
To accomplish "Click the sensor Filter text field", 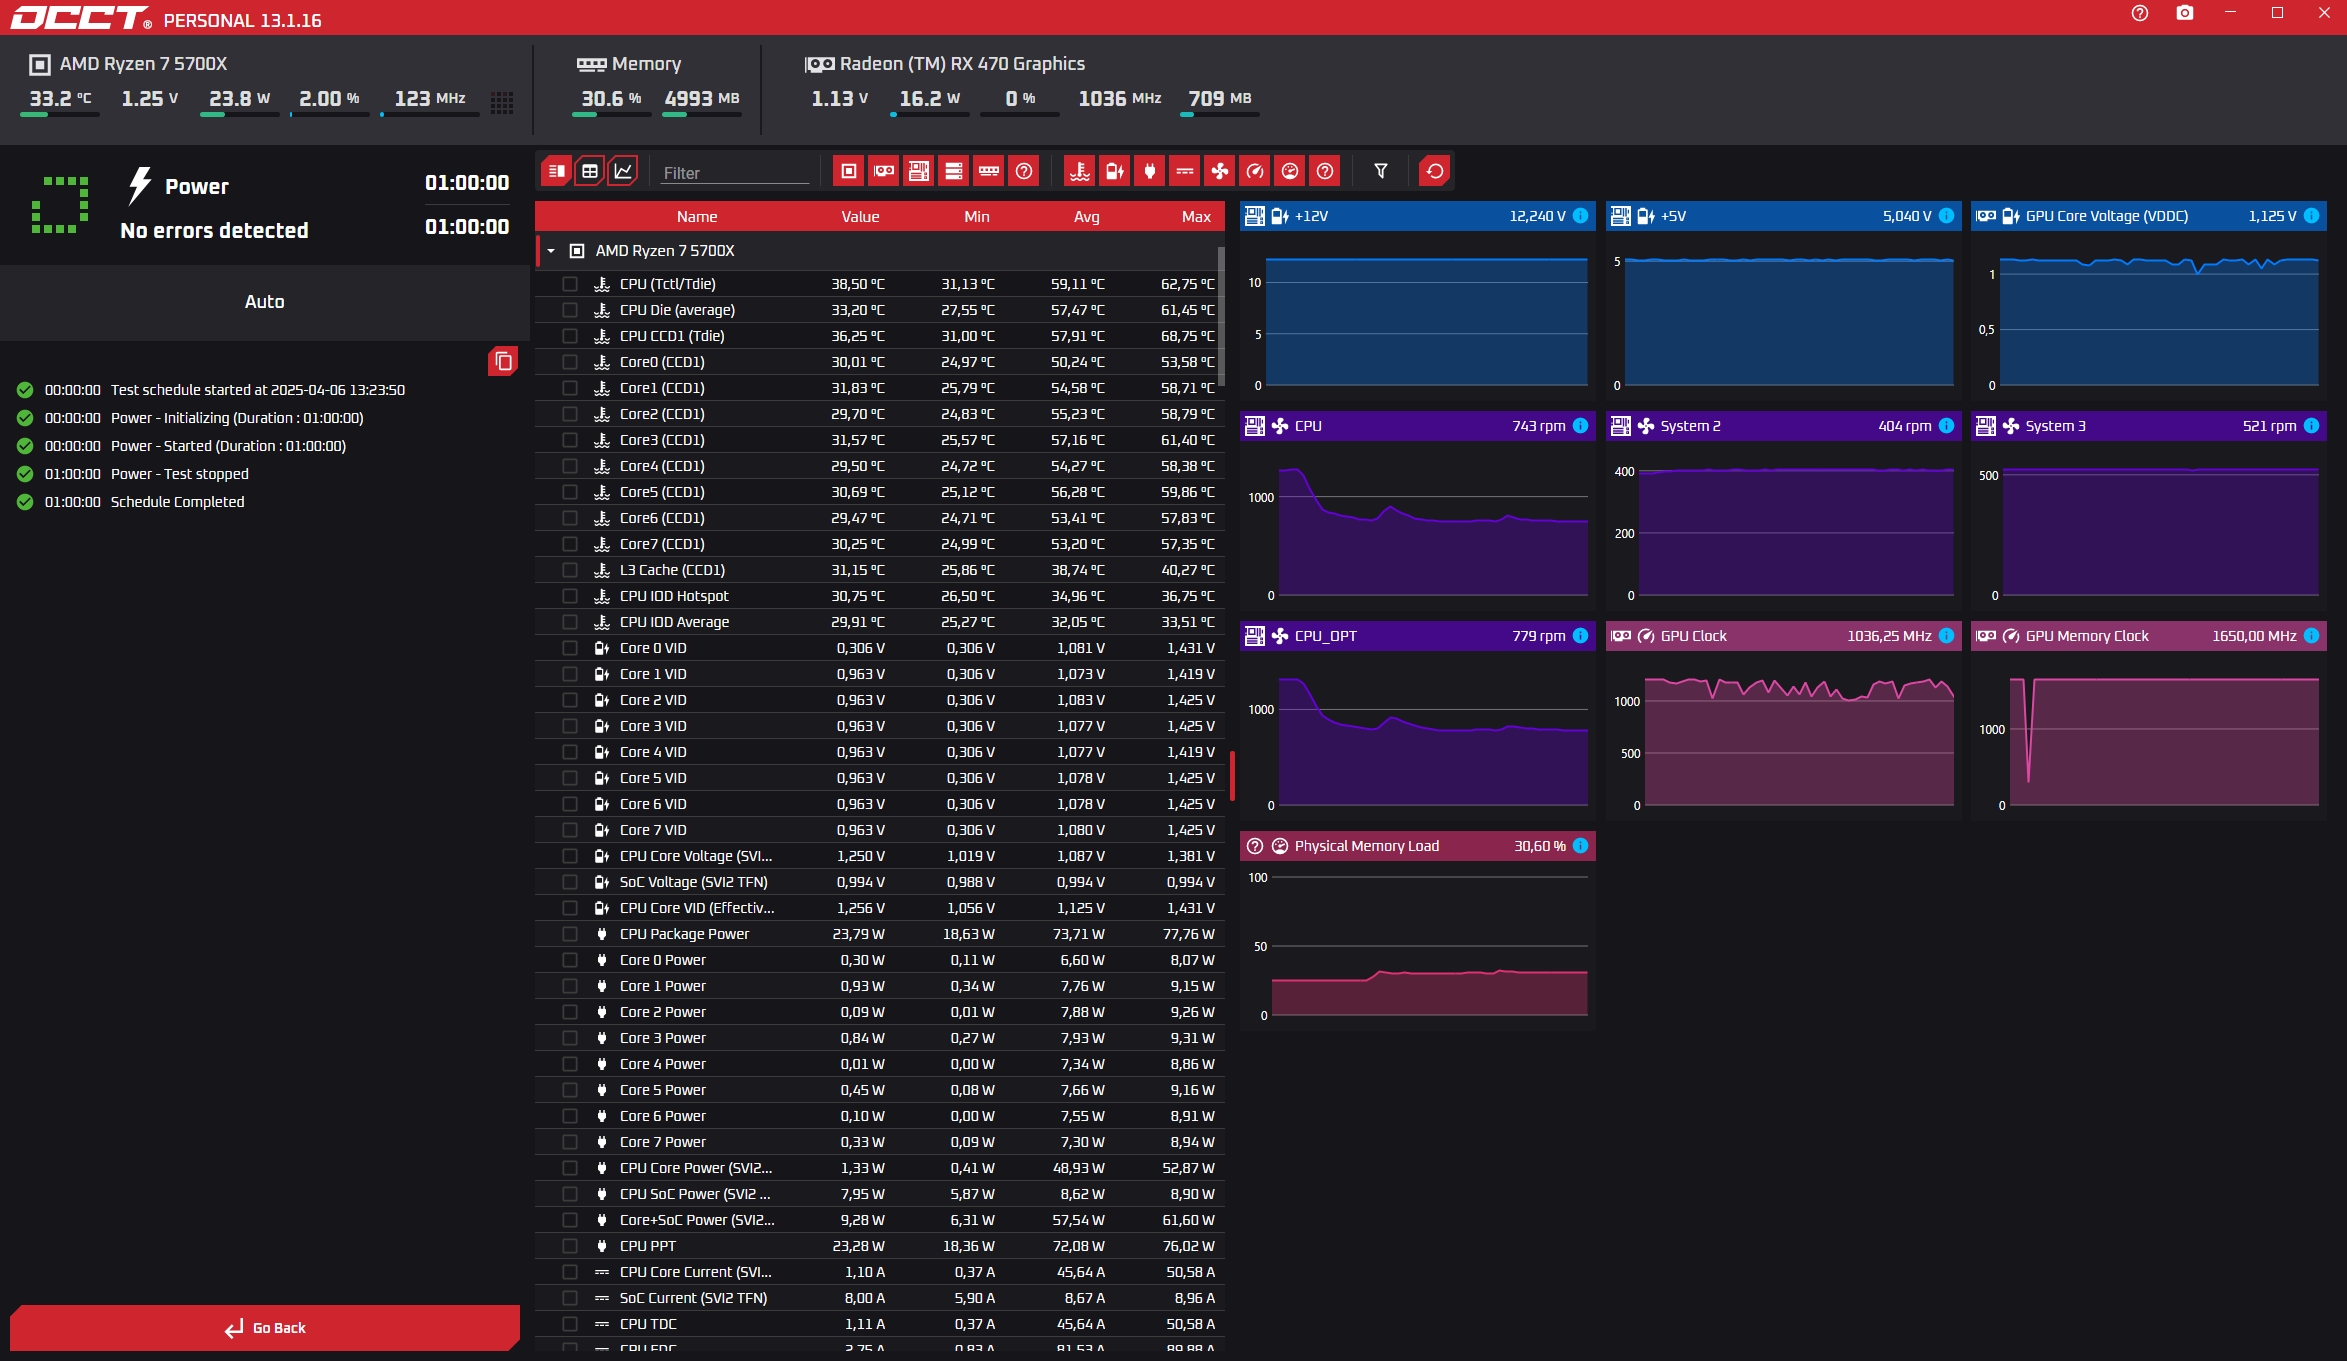I will point(733,173).
